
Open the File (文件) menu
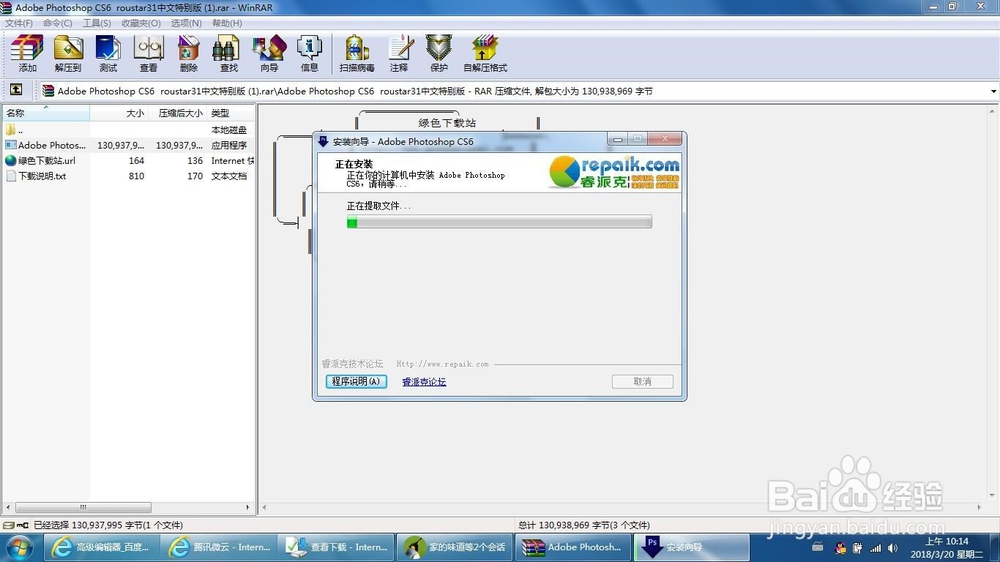pyautogui.click(x=18, y=23)
